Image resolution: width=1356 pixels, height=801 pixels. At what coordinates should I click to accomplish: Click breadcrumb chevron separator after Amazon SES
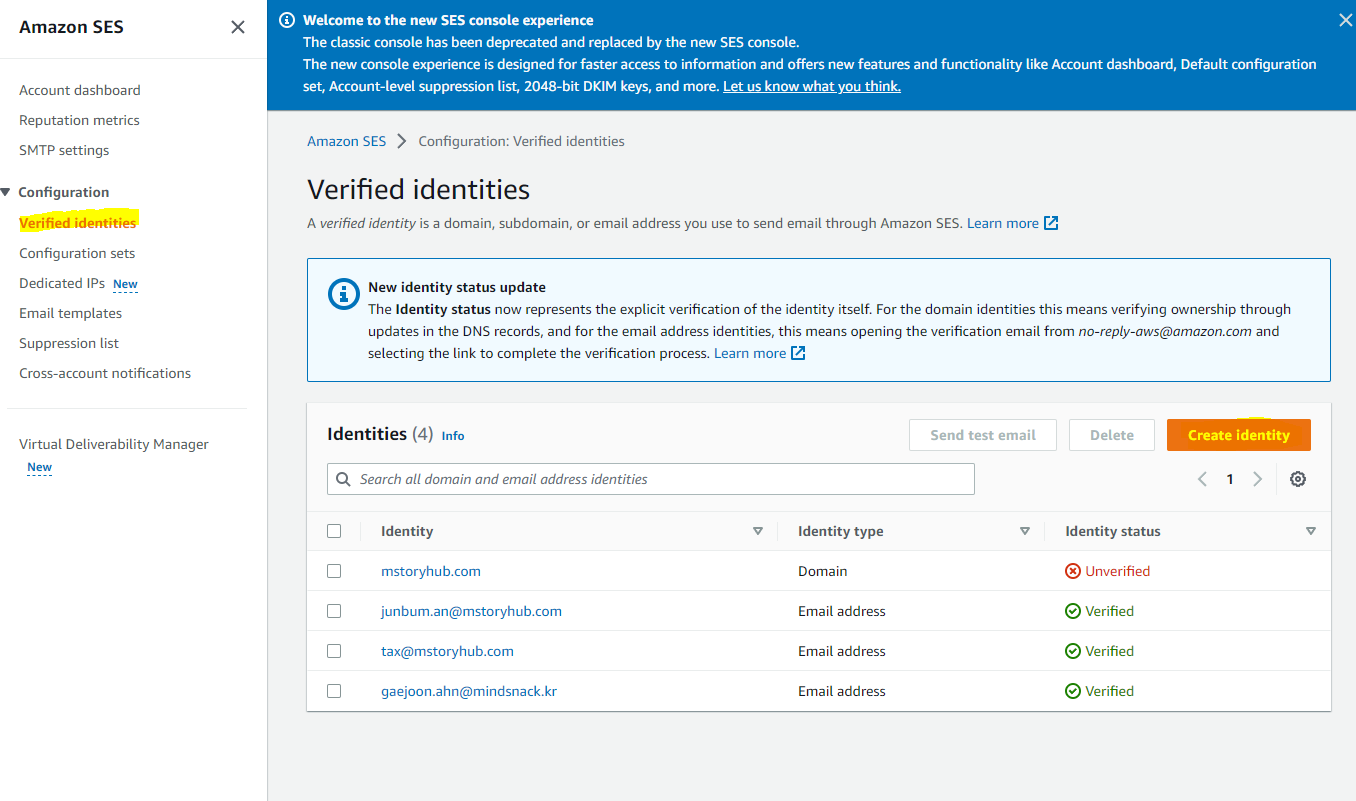coord(402,141)
